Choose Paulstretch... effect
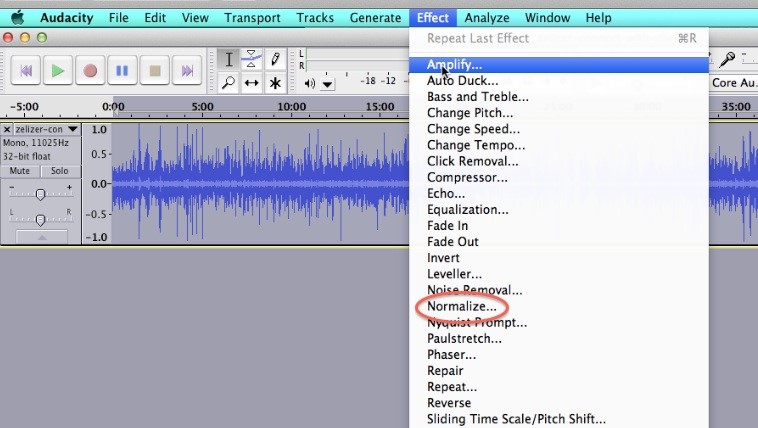 tap(559, 339)
